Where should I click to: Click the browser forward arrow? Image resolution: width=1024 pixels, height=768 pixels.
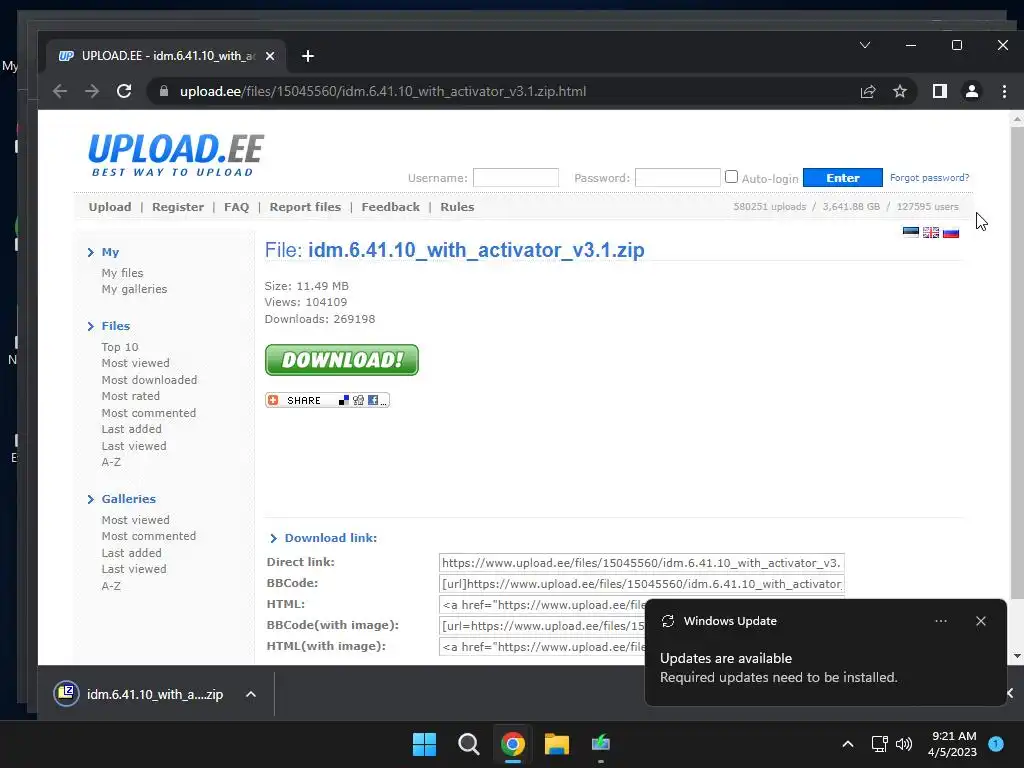click(92, 91)
